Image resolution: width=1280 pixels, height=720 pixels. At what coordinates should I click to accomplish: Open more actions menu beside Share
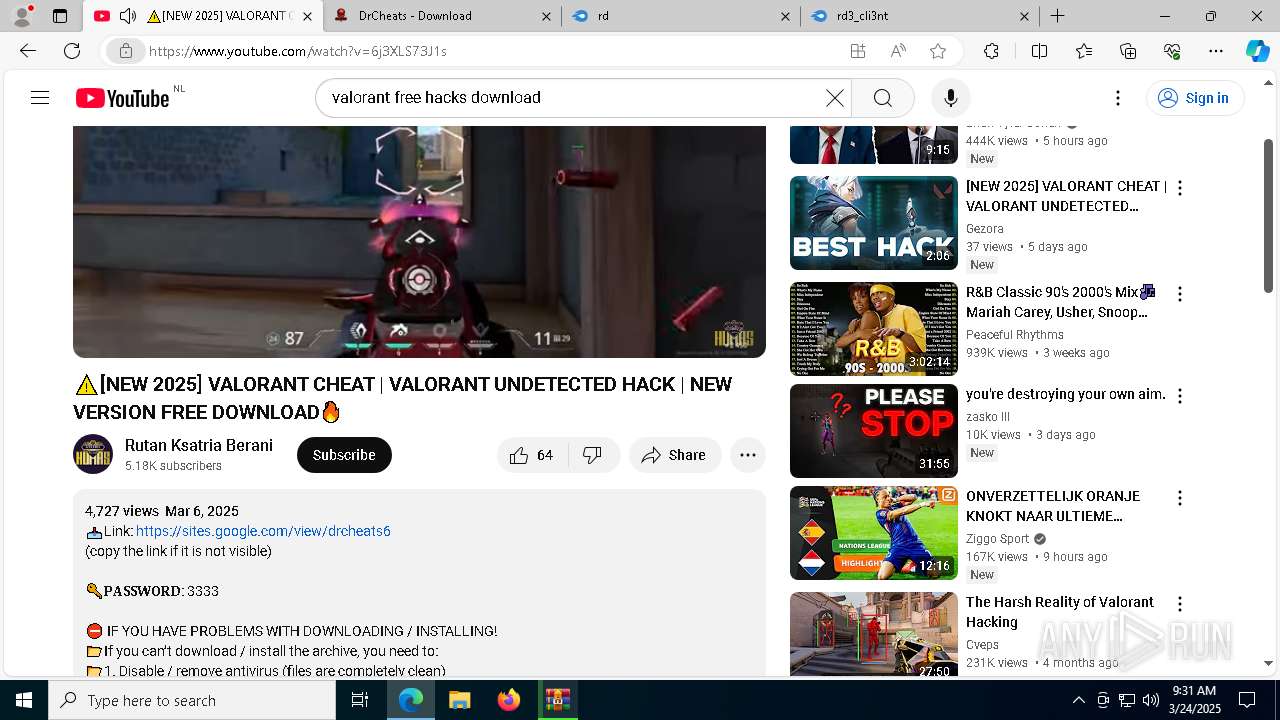click(747, 455)
